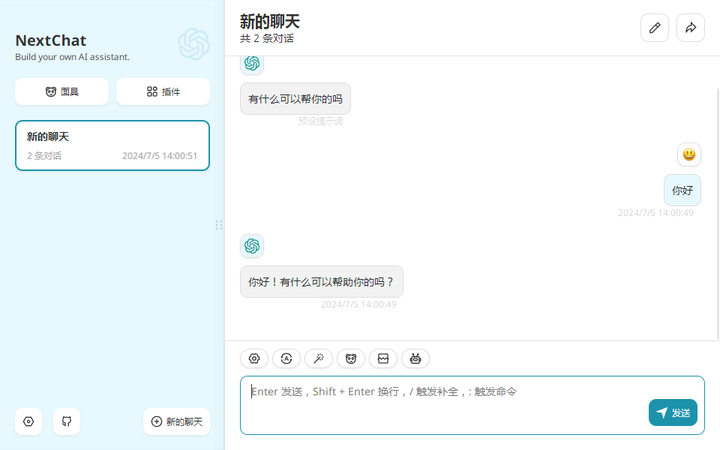Viewport: 720px width, 450px height.
Task: Click the clear context break icon
Action: [383, 359]
